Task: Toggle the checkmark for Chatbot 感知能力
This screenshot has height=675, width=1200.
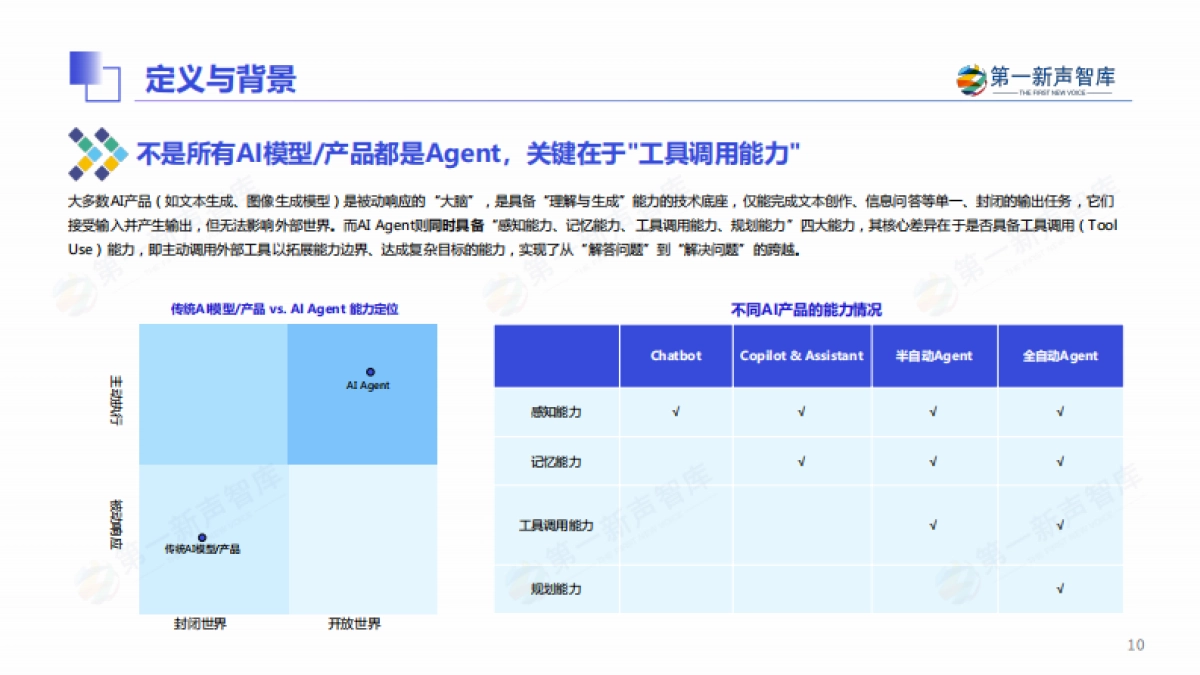Action: (x=676, y=411)
